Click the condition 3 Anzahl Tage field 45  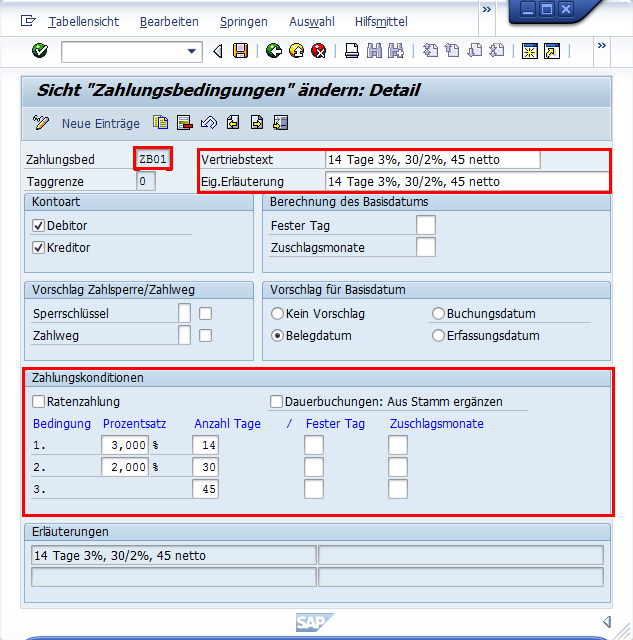[x=205, y=489]
